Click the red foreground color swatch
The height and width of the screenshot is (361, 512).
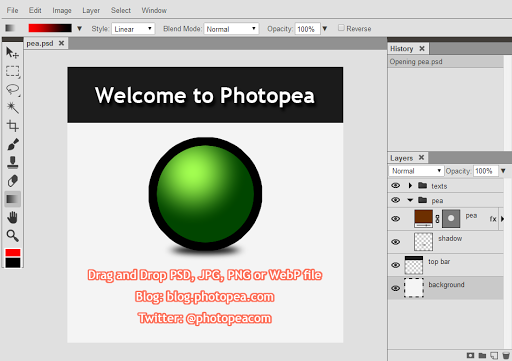coord(13,252)
